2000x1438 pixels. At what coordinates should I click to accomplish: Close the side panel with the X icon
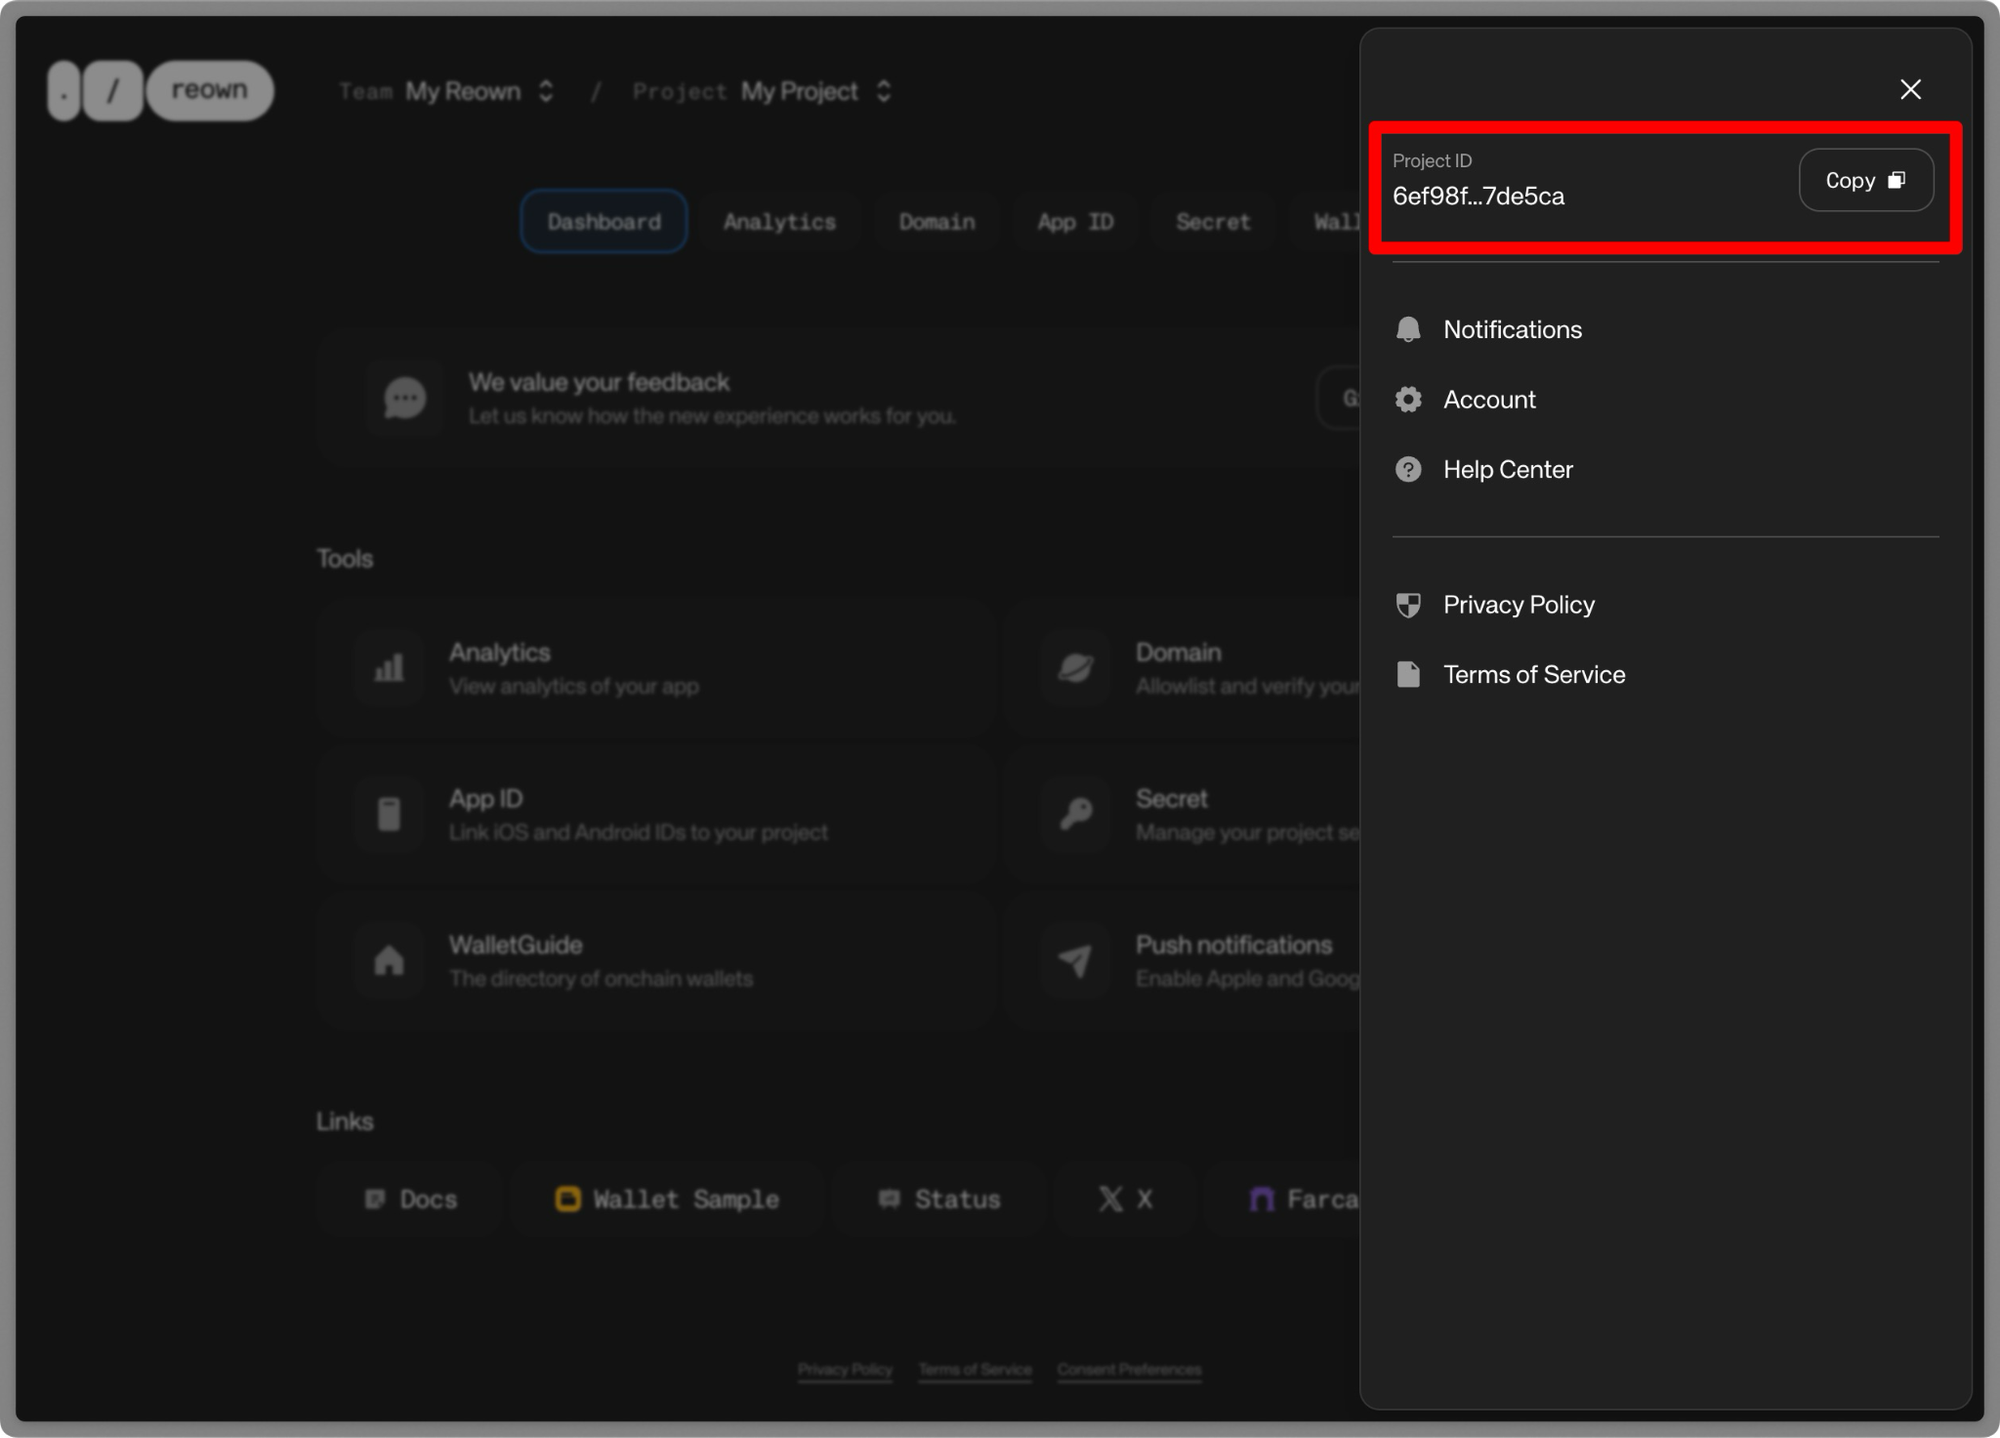tap(1910, 89)
